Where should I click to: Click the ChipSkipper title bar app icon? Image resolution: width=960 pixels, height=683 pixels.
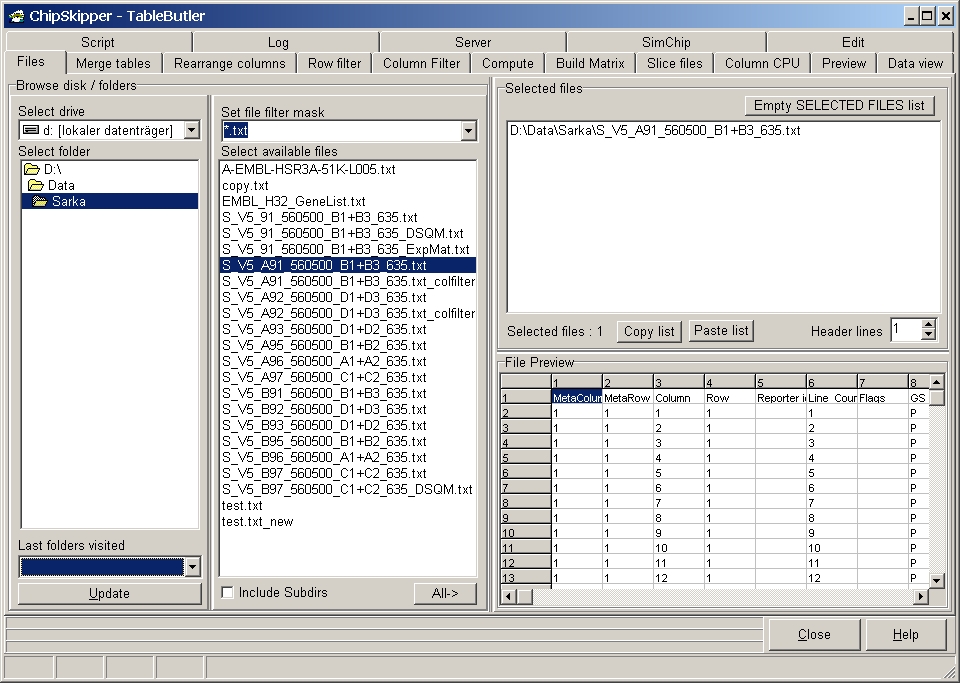[x=16, y=16]
